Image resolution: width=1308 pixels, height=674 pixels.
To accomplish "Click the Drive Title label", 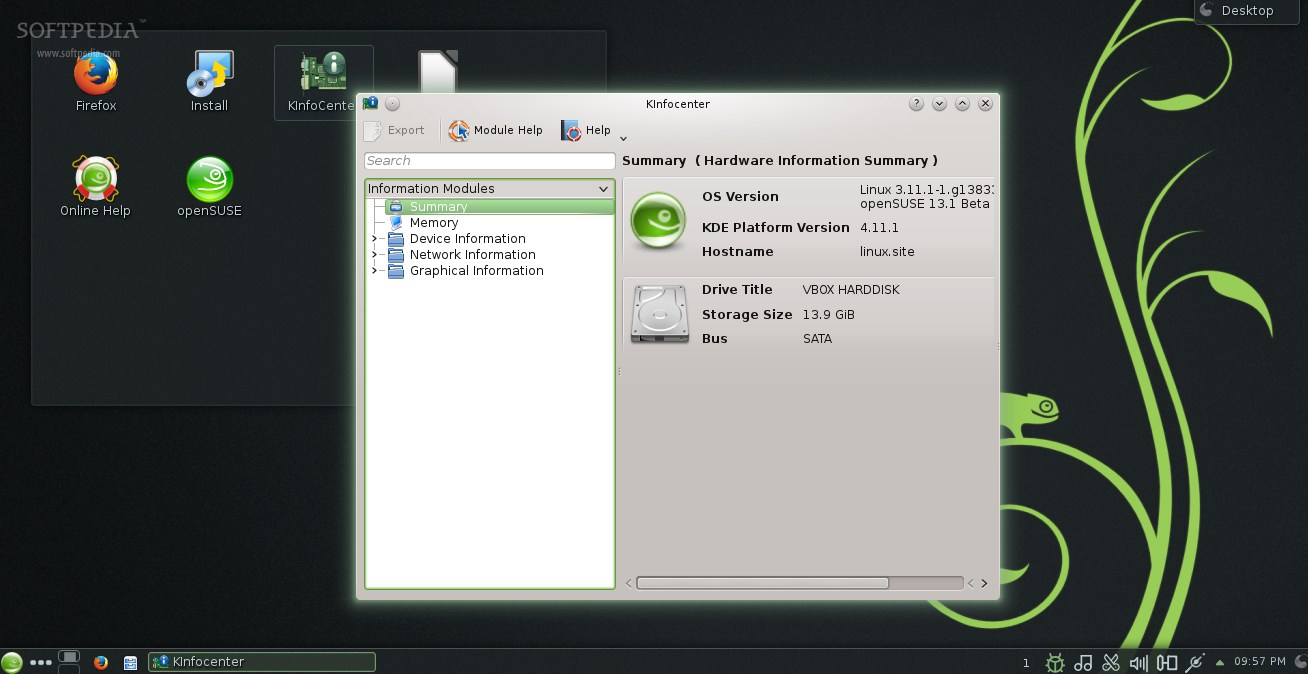I will (737, 289).
